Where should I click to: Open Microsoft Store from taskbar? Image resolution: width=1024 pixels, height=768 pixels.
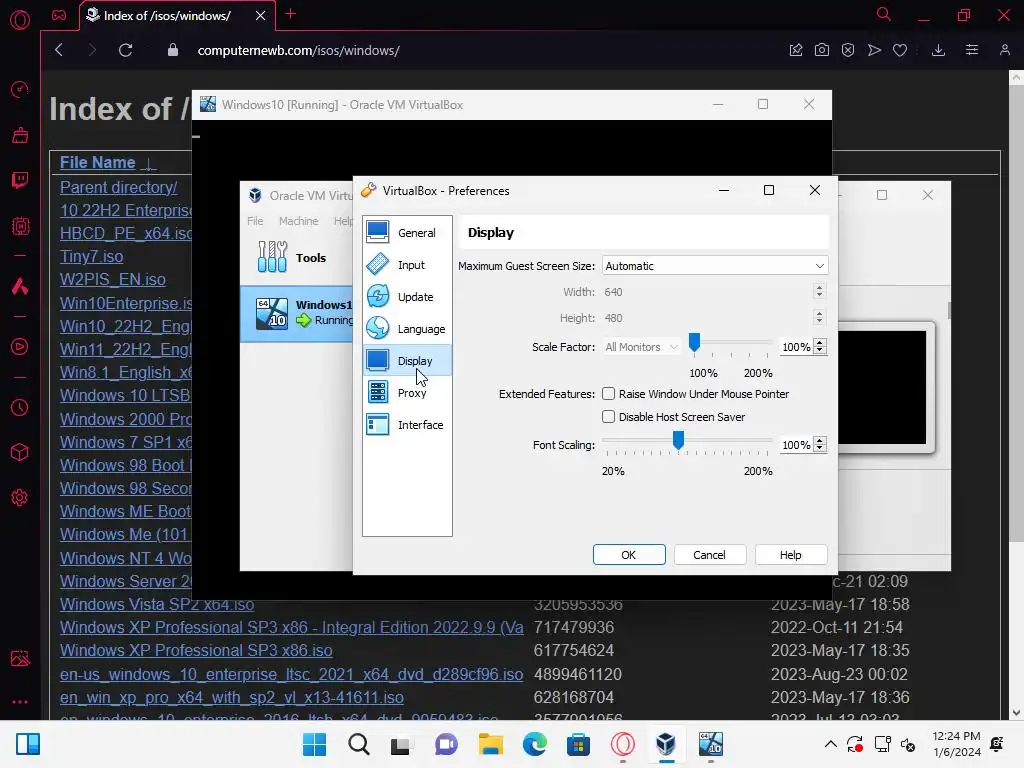pyautogui.click(x=578, y=744)
